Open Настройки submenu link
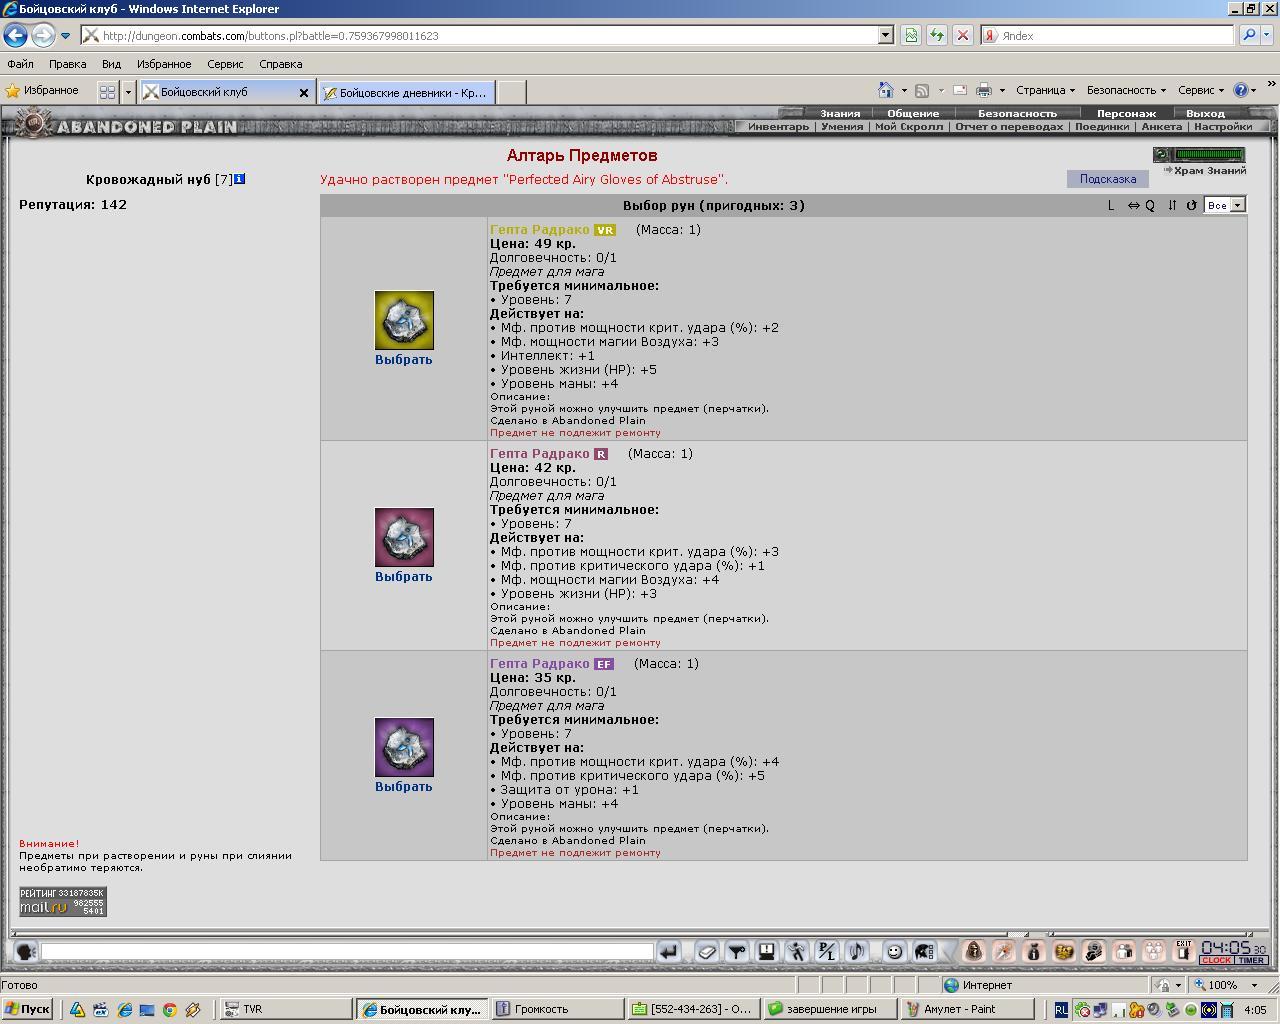The width and height of the screenshot is (1280, 1024). 1222,127
